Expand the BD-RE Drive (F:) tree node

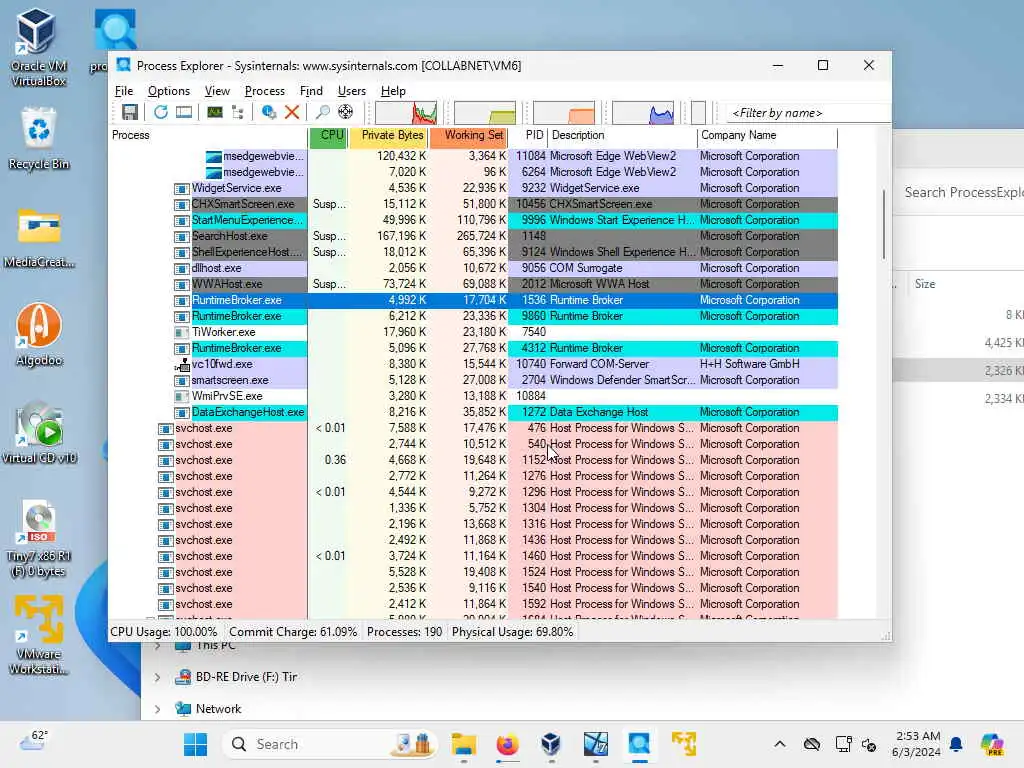(x=157, y=677)
